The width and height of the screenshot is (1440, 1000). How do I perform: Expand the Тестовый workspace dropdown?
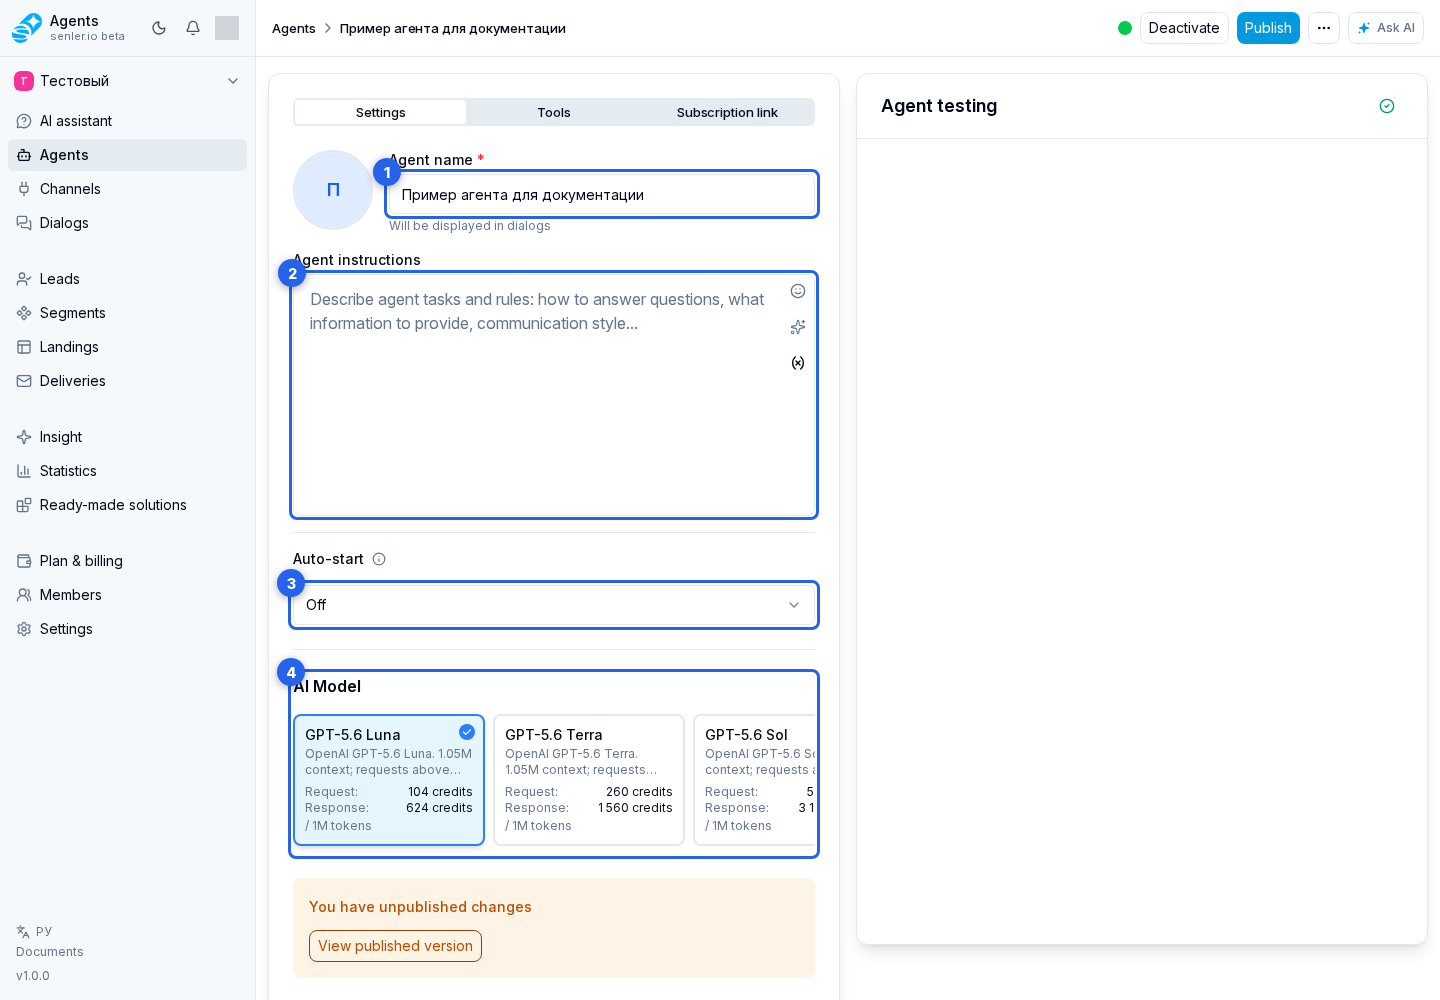tap(127, 81)
